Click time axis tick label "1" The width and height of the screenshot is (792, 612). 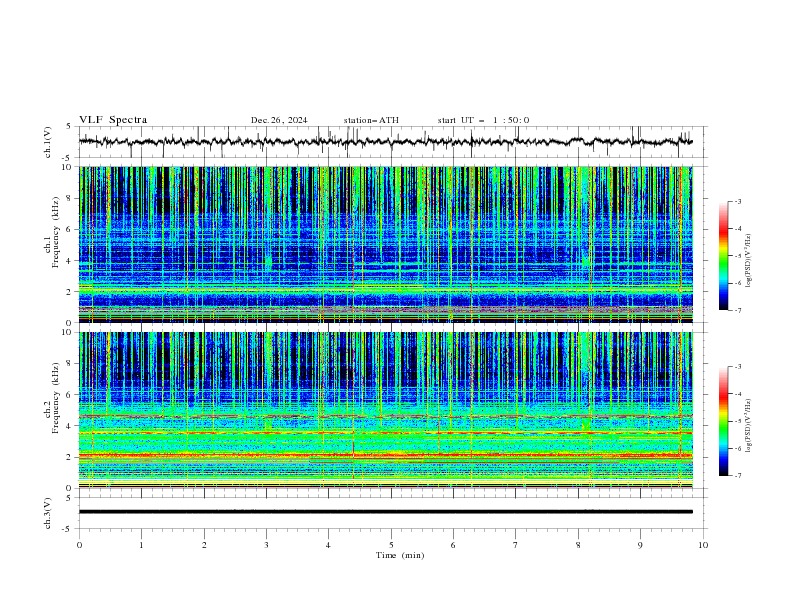pos(141,545)
